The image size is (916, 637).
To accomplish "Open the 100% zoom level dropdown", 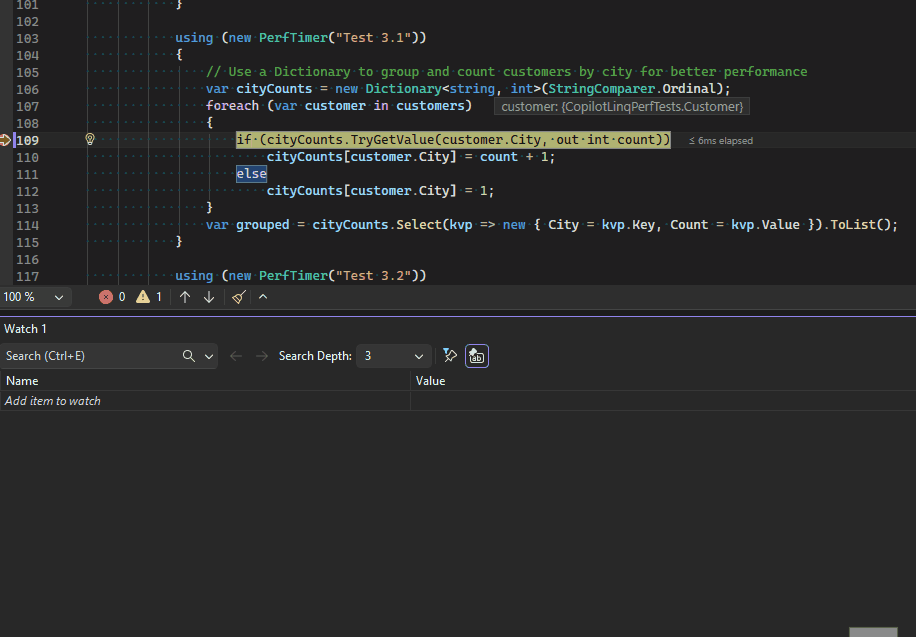I will point(35,296).
